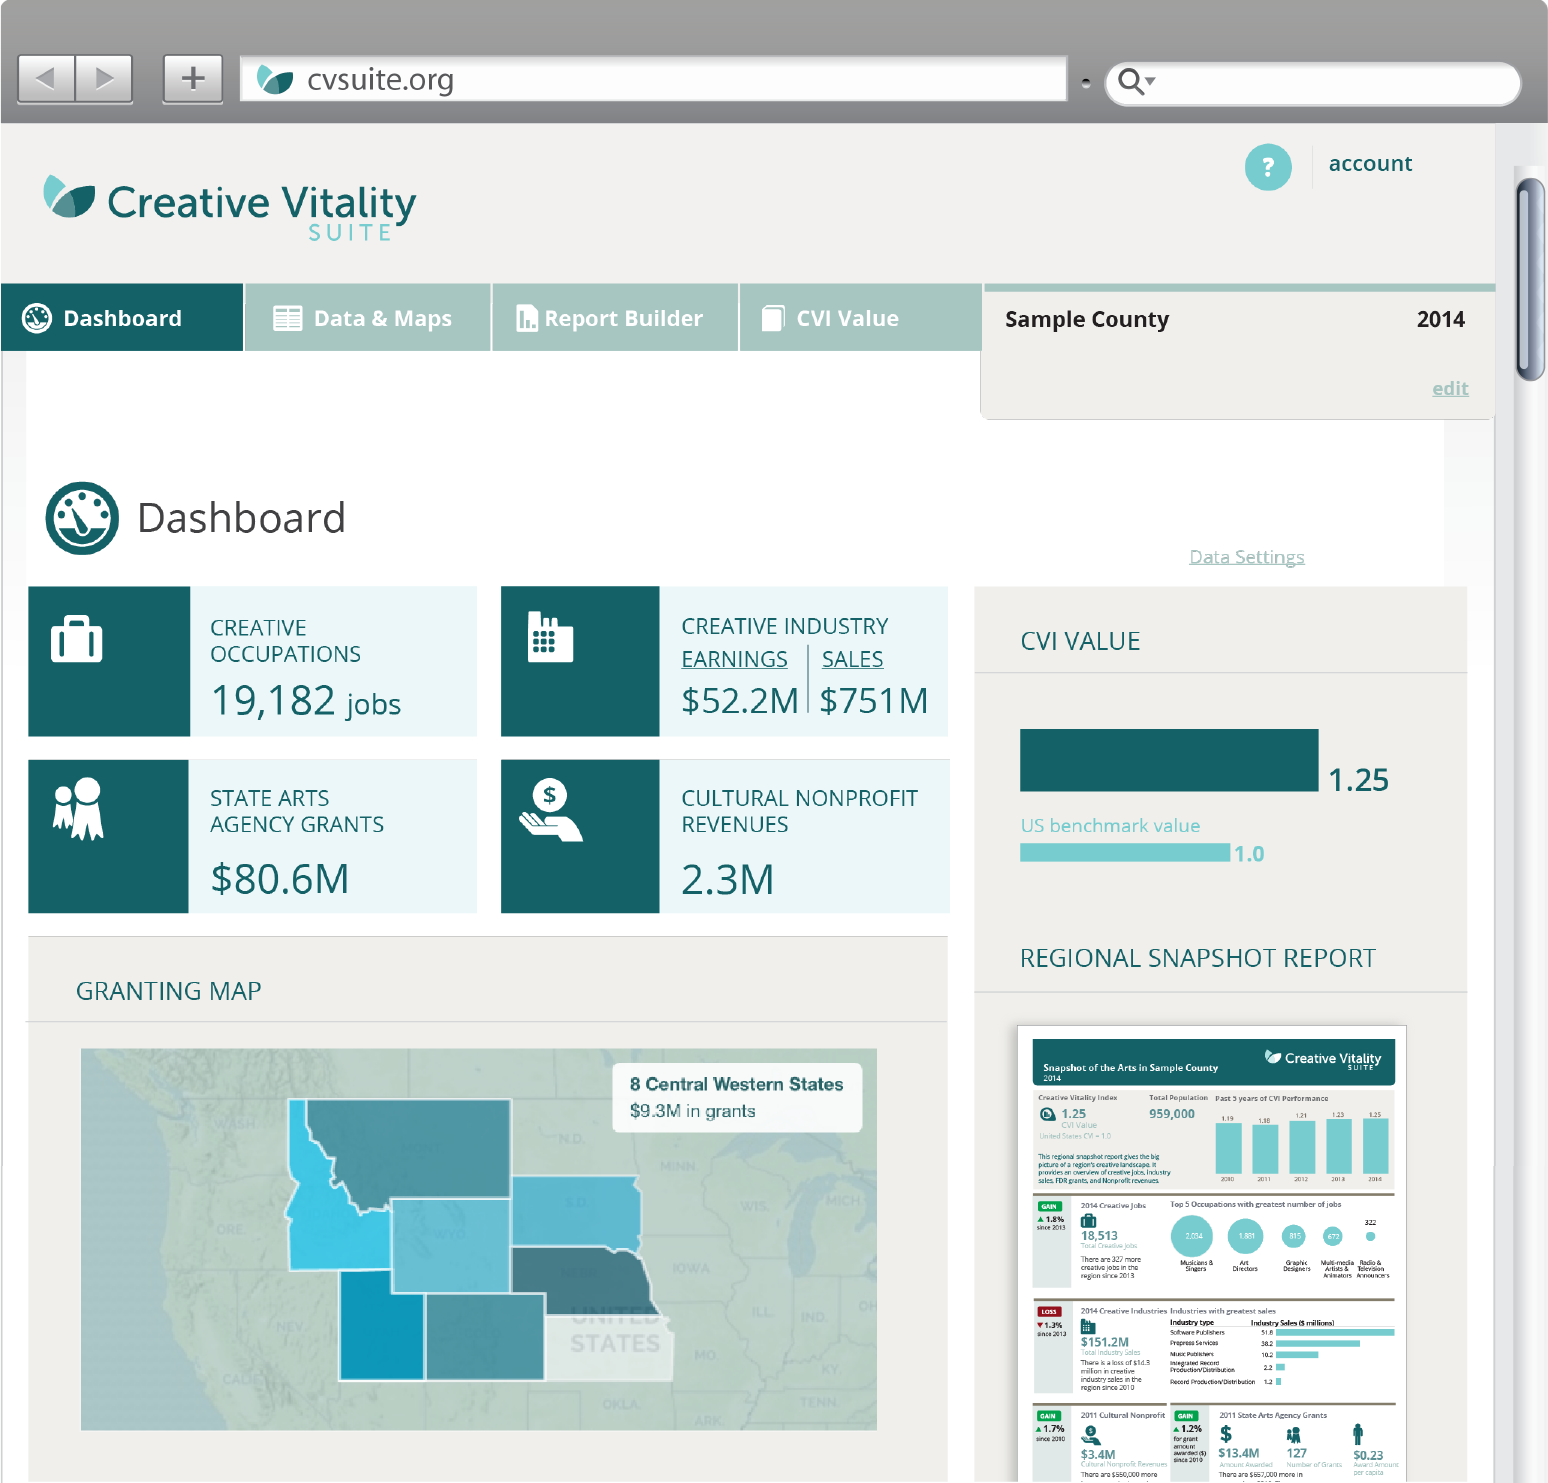Open a new tab with plus button
Viewport: 1548px width, 1483px height.
coord(193,78)
